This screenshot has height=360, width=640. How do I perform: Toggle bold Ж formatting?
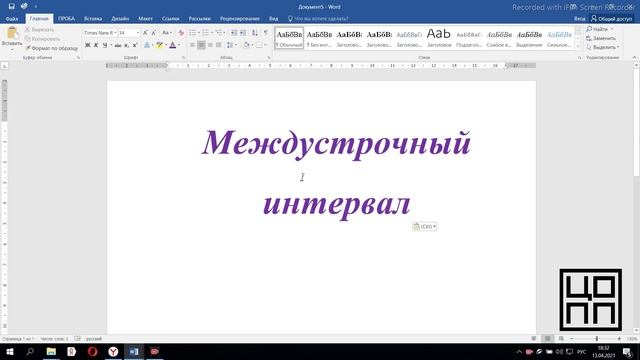(87, 45)
